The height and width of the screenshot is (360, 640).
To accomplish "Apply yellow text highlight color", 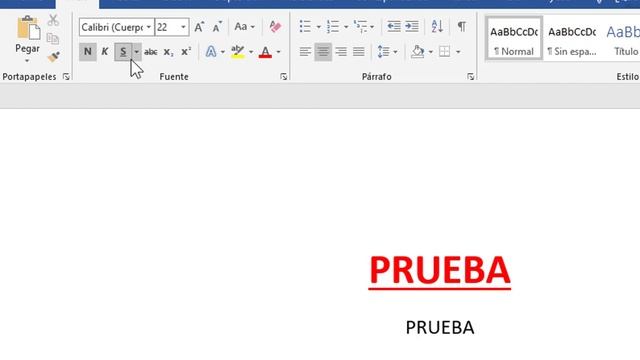I will click(x=237, y=52).
